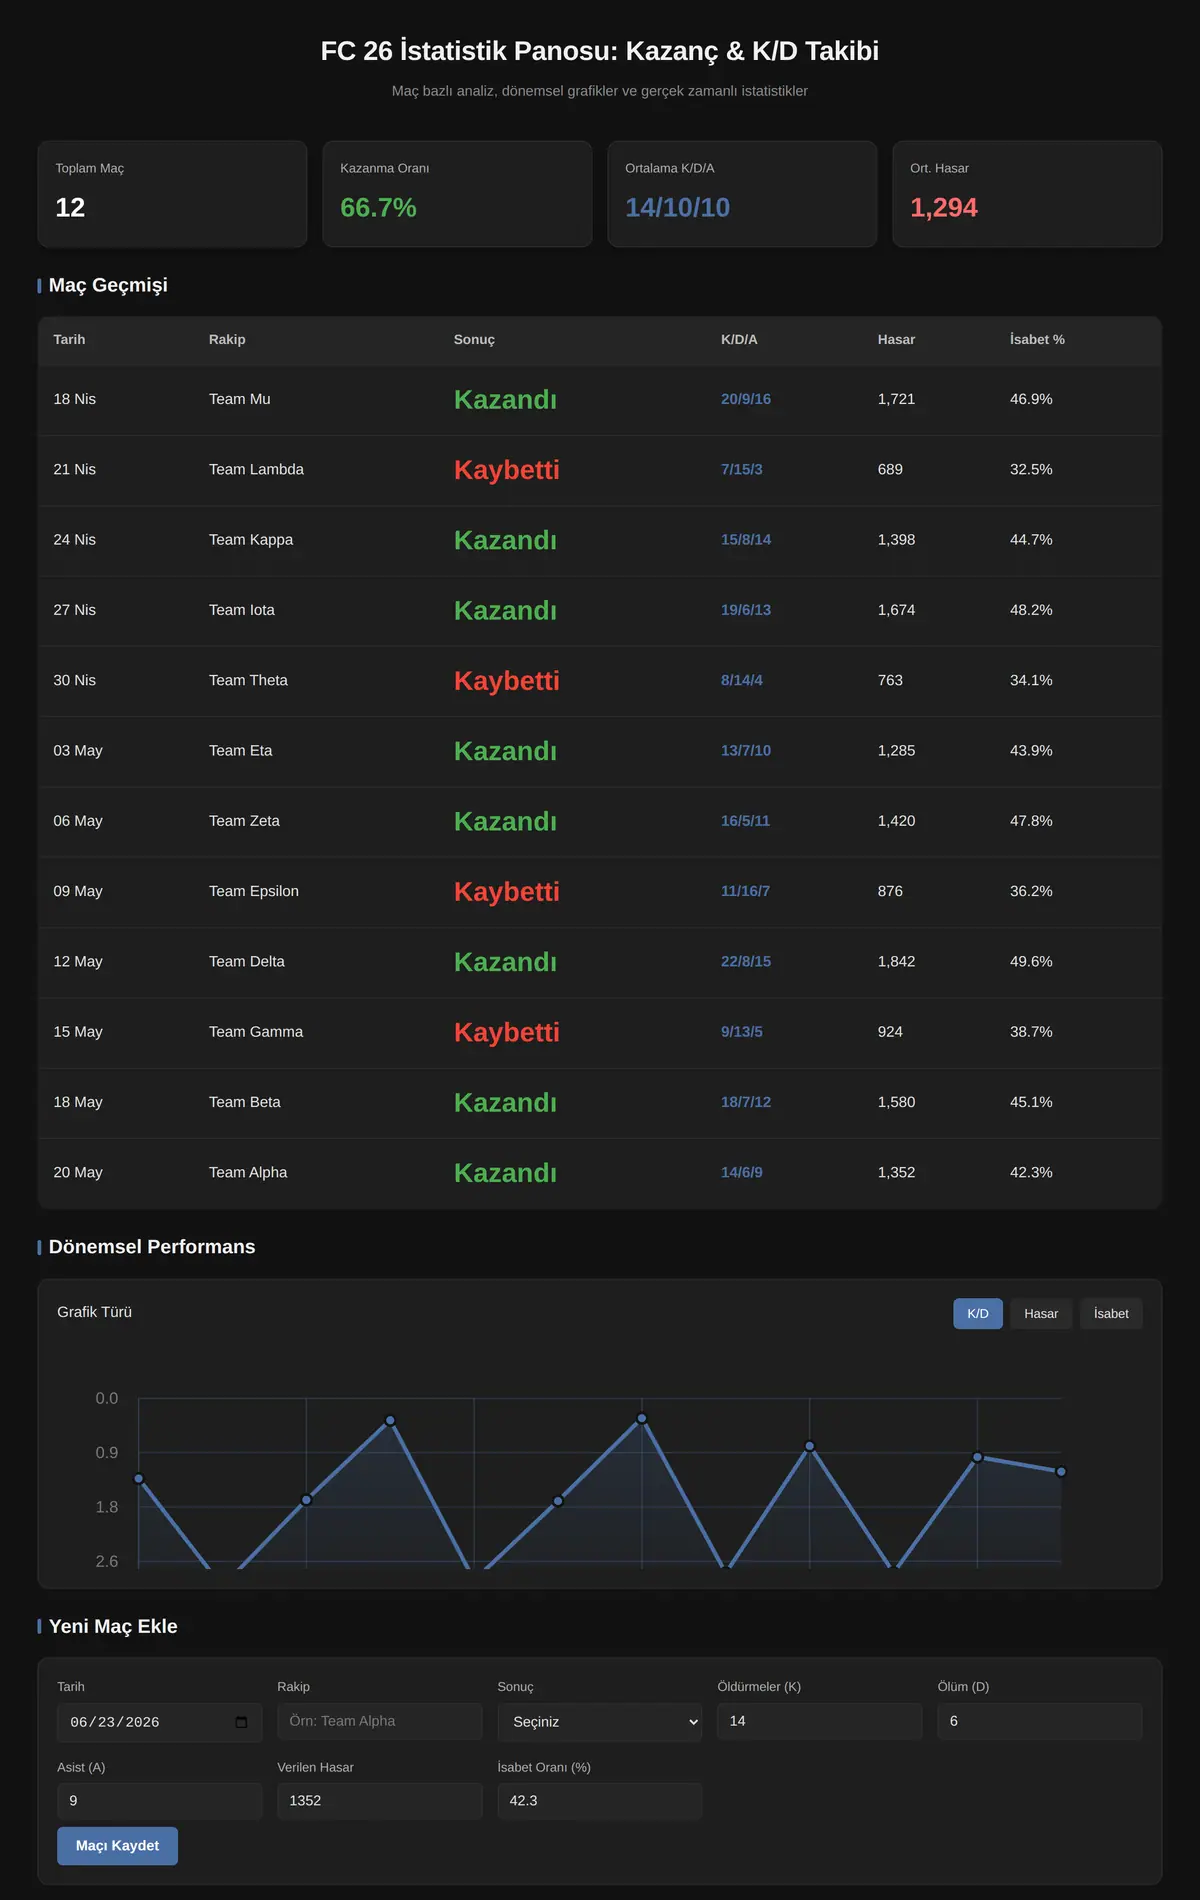Click the 66.7% Kazanma Oranı value
Screen dimensions: 1200x1900
pyautogui.click(x=378, y=207)
